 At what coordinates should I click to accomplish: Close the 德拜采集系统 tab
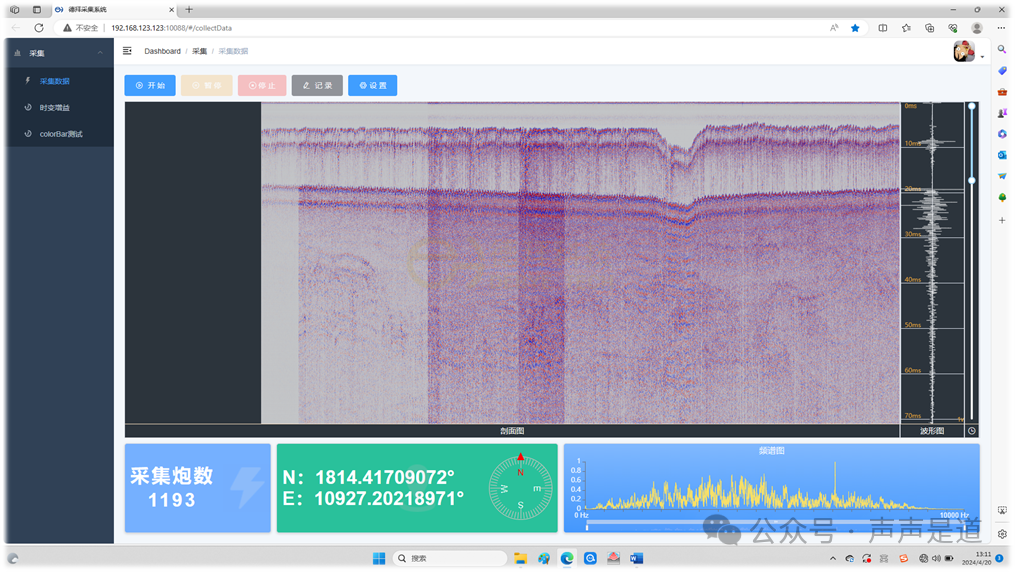(x=172, y=10)
